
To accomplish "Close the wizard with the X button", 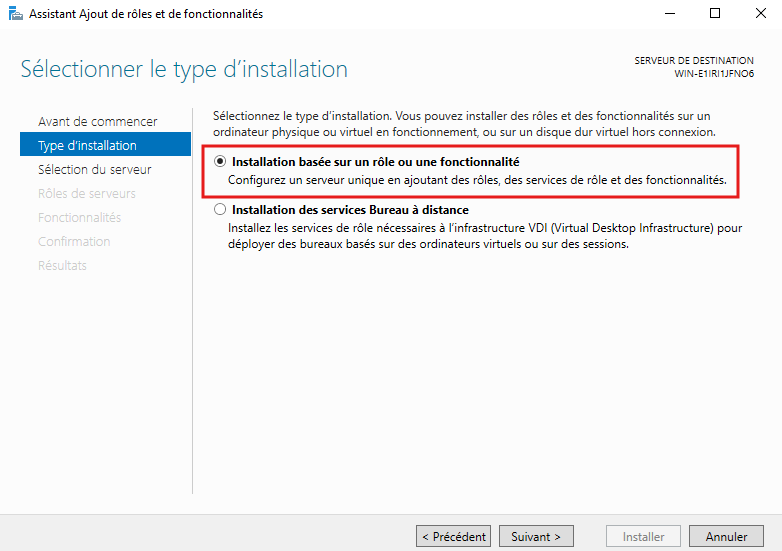I will [x=759, y=14].
